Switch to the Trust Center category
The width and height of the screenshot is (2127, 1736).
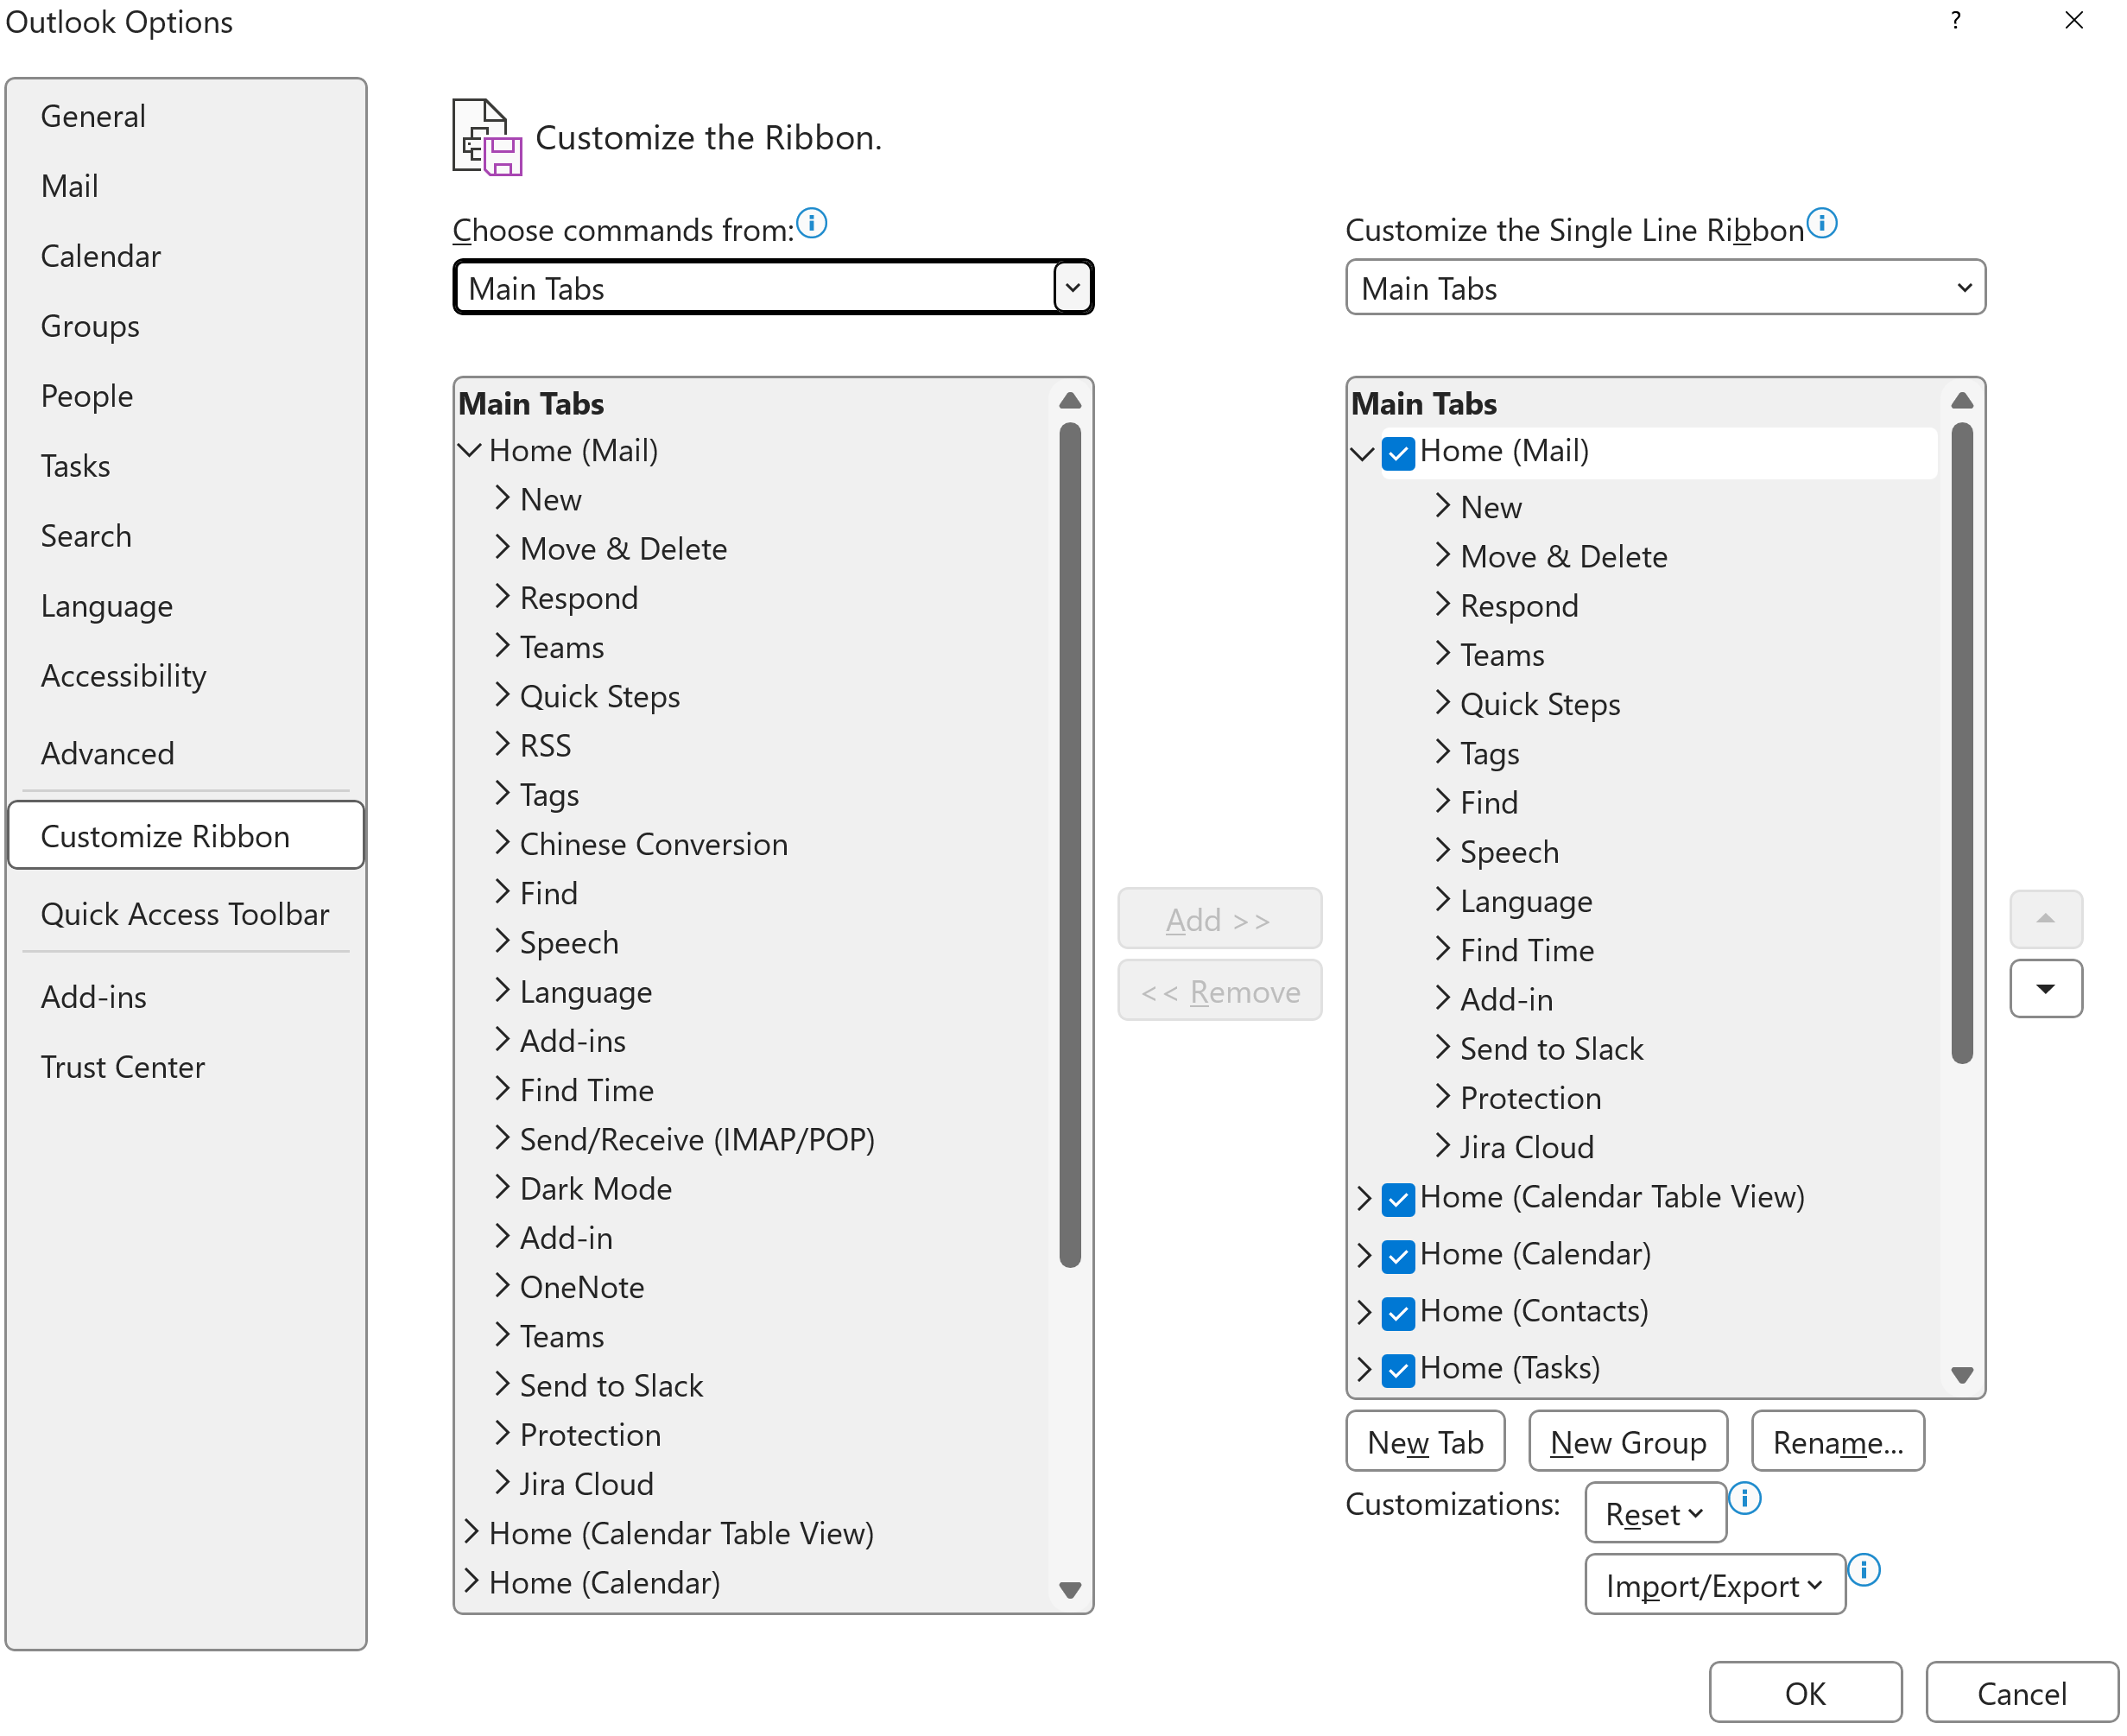(122, 1067)
